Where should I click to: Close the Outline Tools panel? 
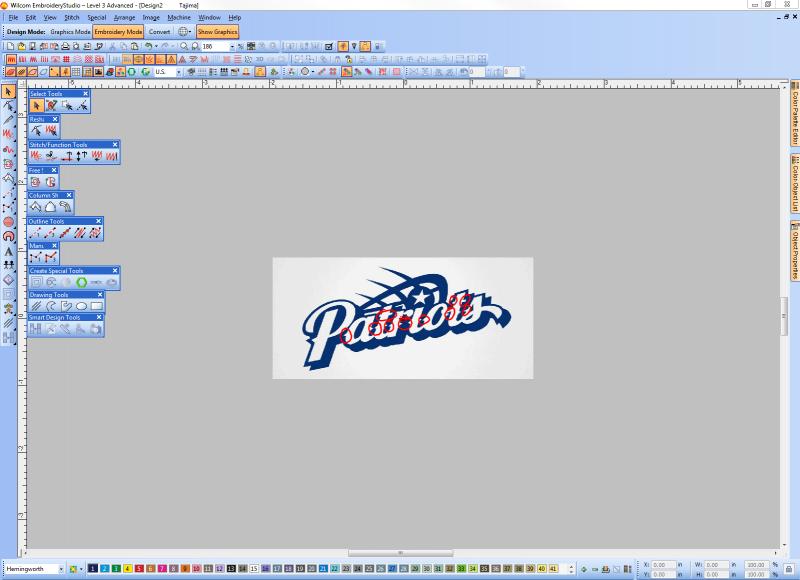[98, 221]
